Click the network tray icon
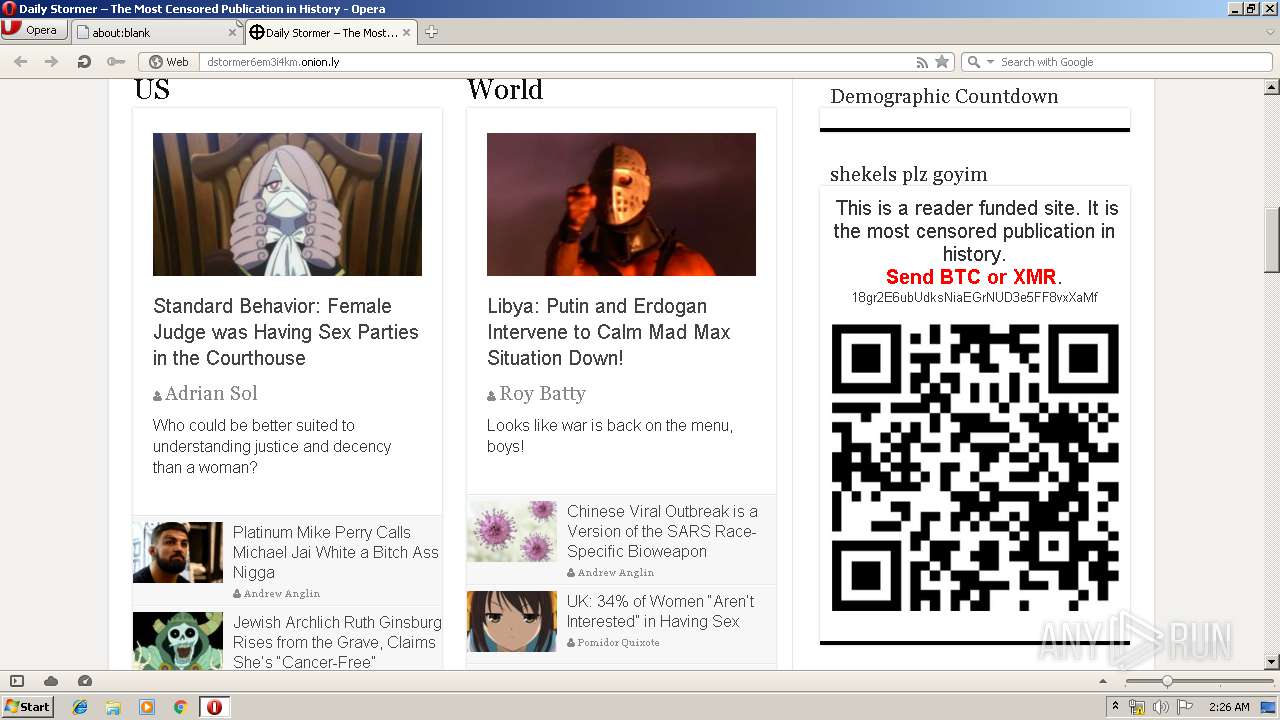This screenshot has width=1280, height=720. point(1137,707)
